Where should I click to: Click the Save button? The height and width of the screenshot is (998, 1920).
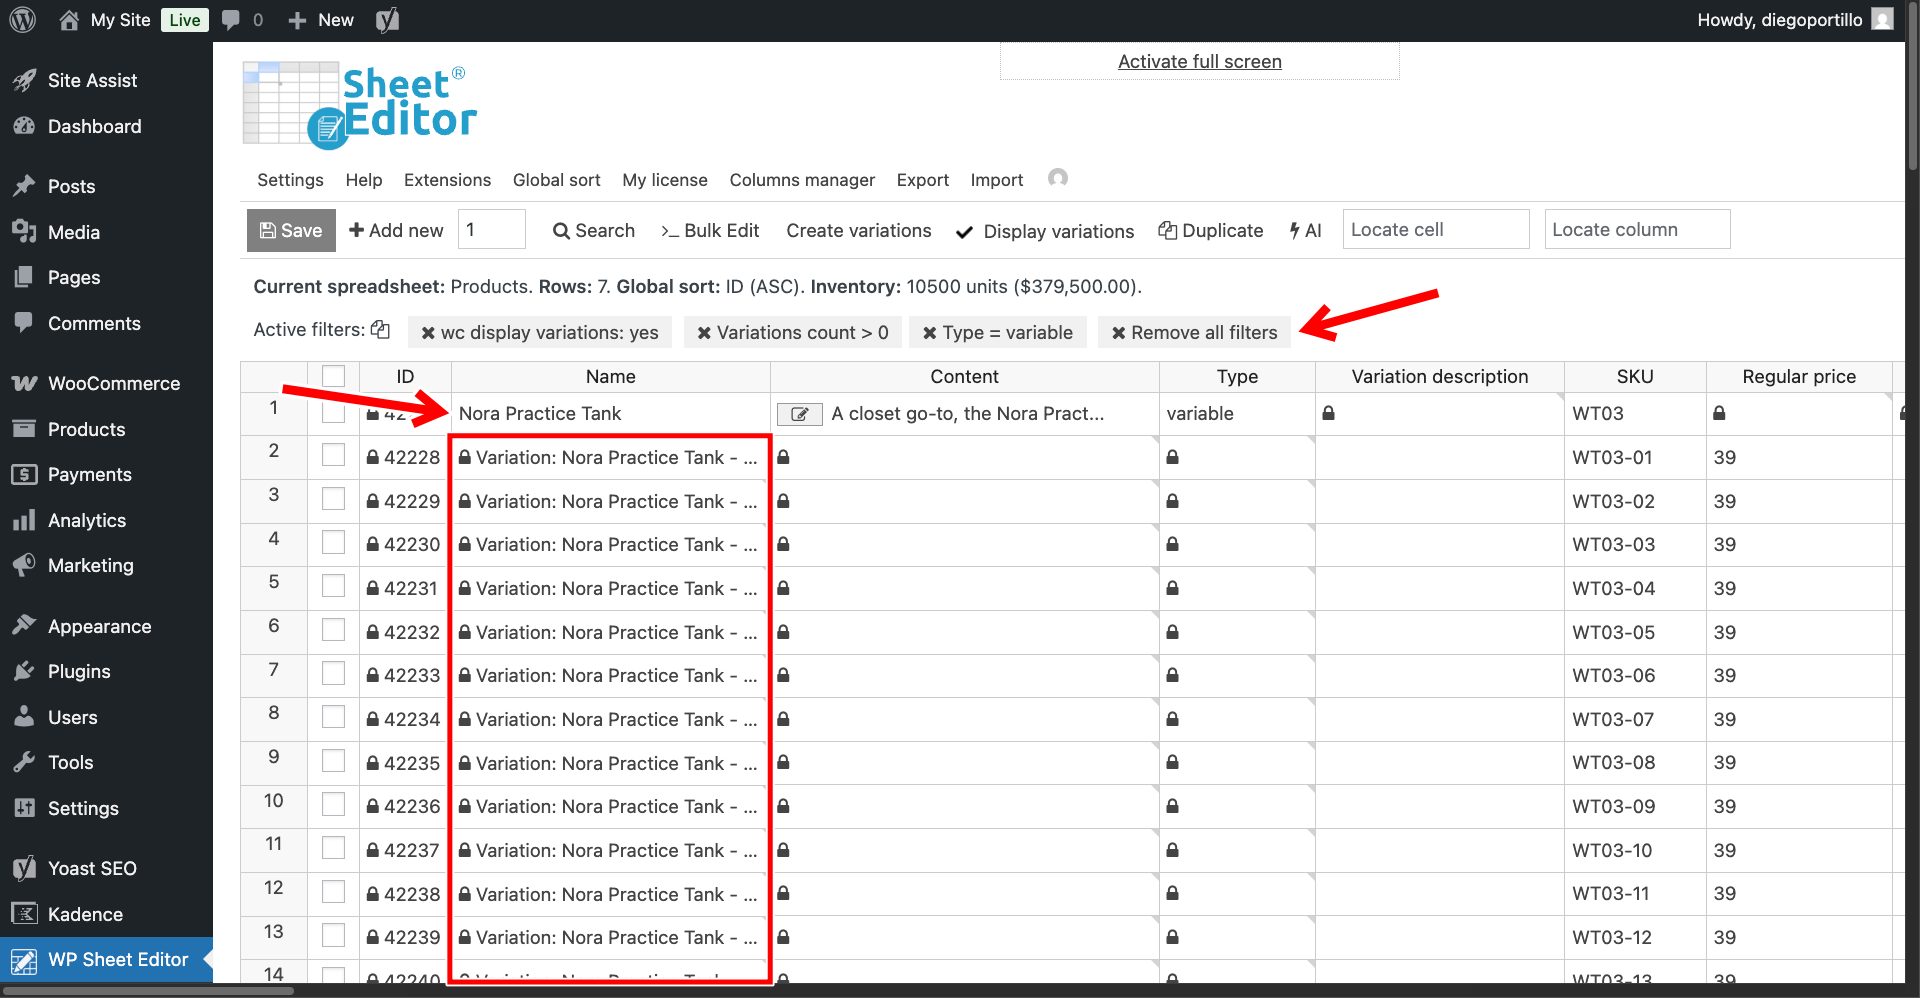[x=291, y=230]
